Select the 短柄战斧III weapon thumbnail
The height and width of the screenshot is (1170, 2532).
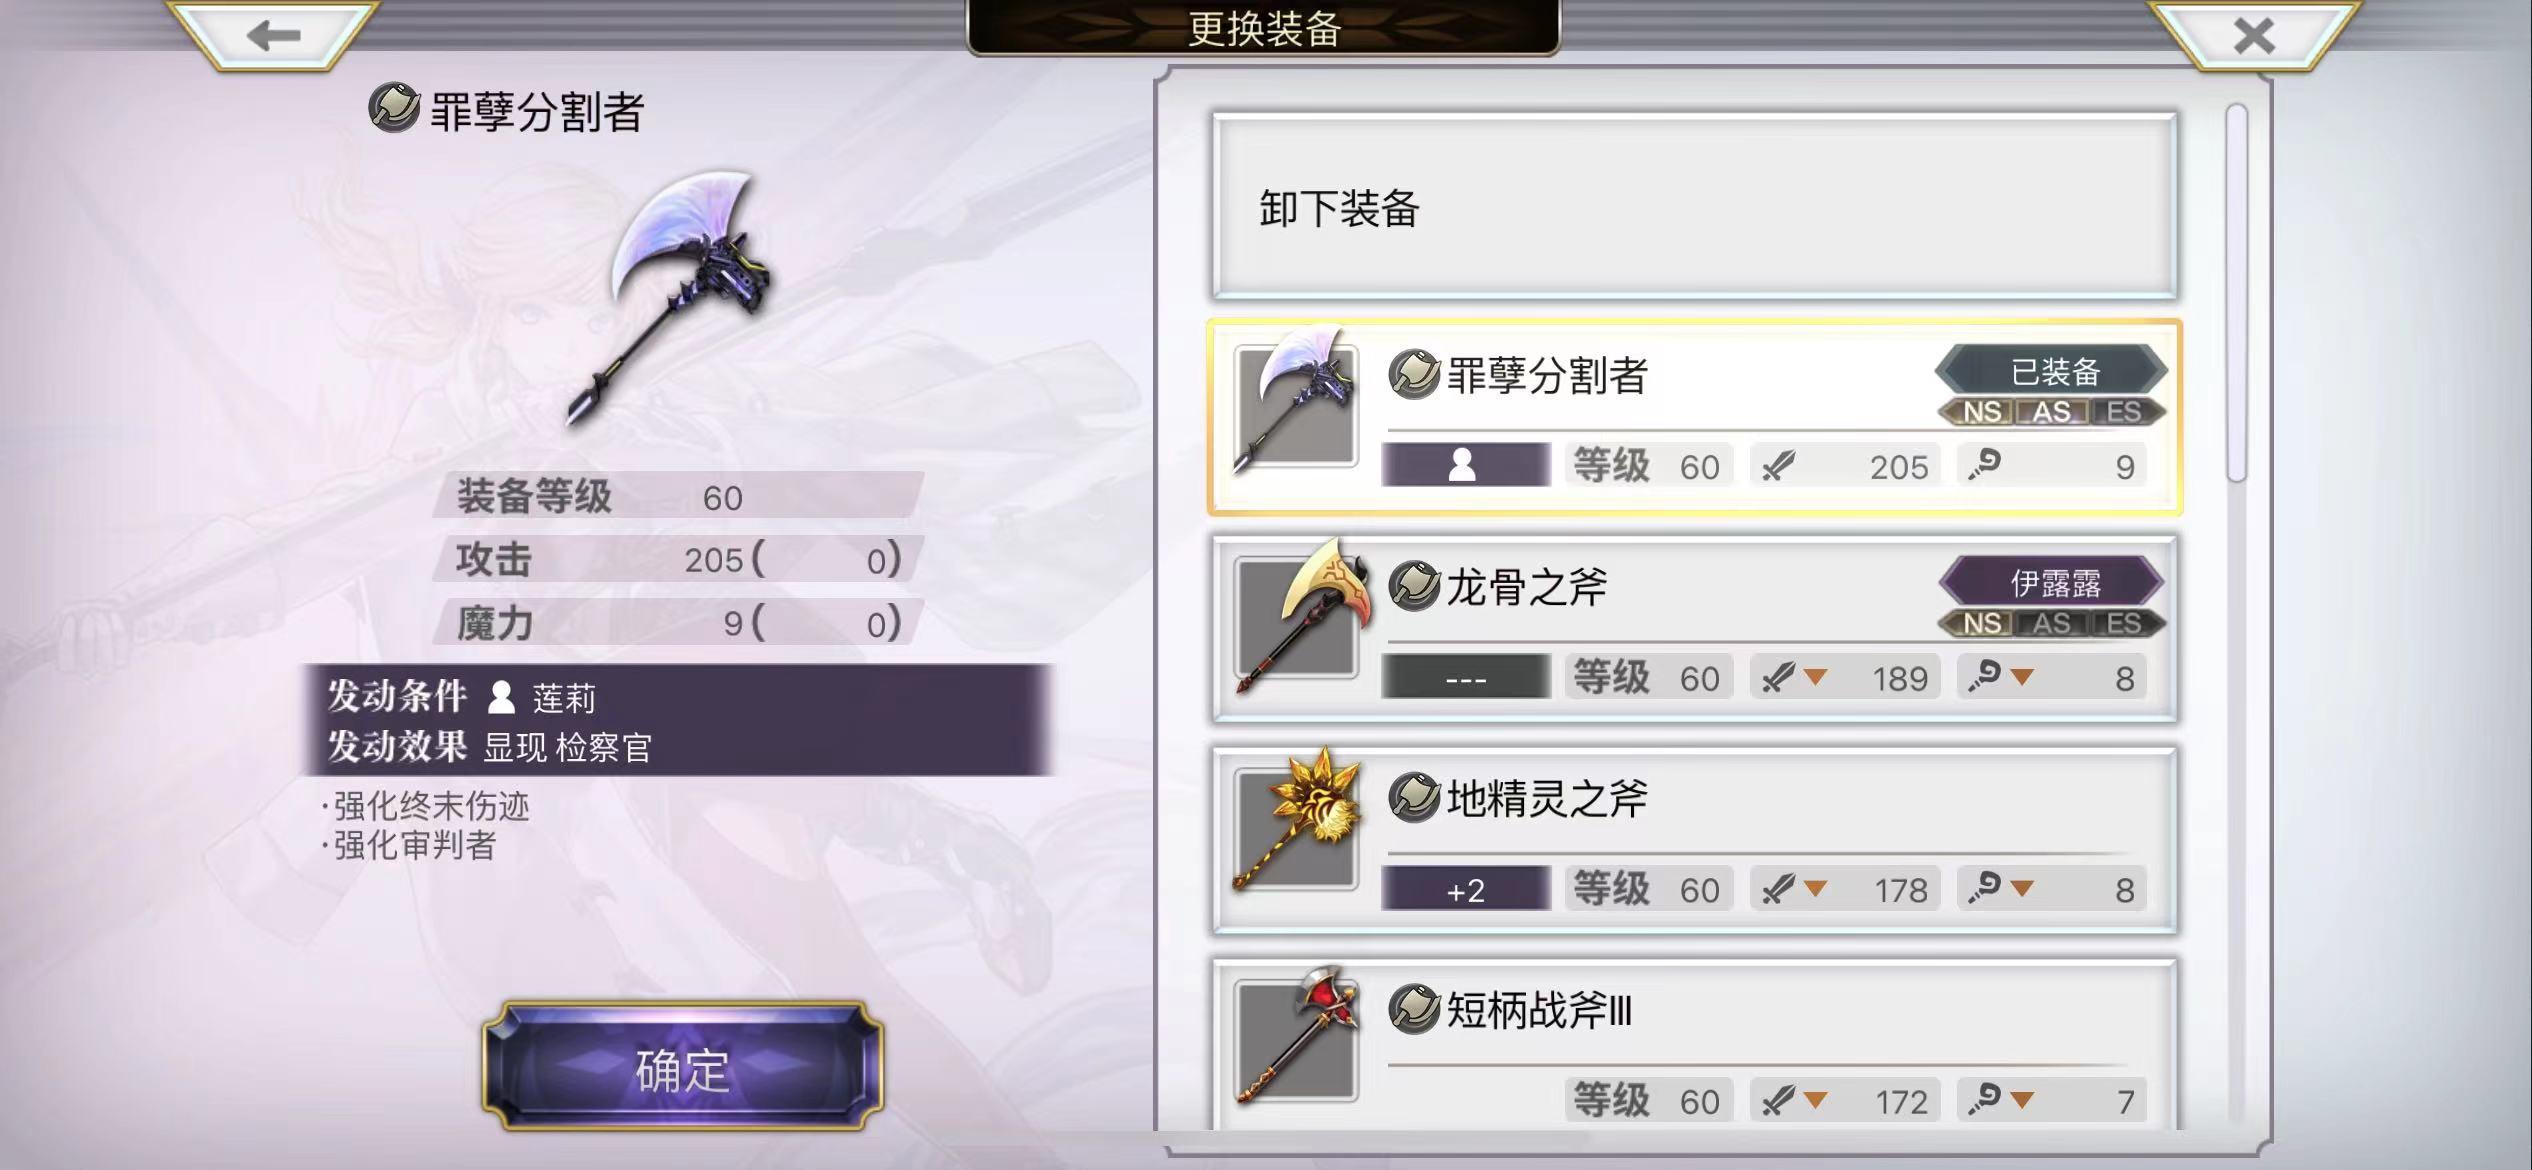pyautogui.click(x=1296, y=1035)
